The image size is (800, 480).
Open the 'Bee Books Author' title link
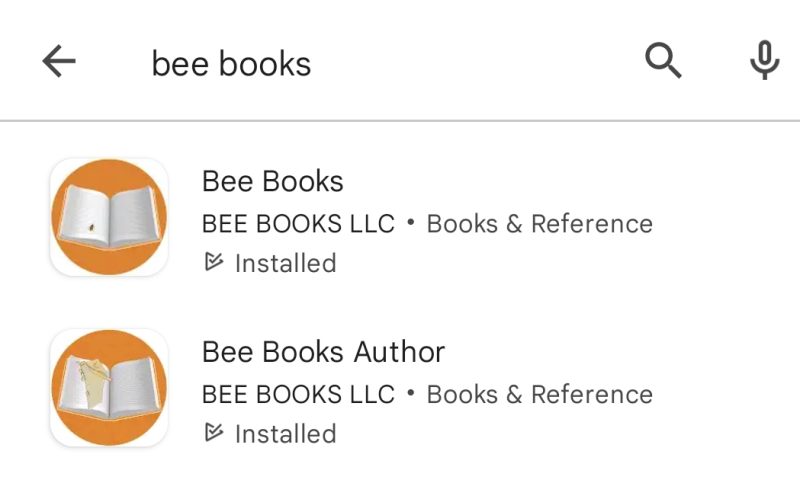[x=323, y=352]
